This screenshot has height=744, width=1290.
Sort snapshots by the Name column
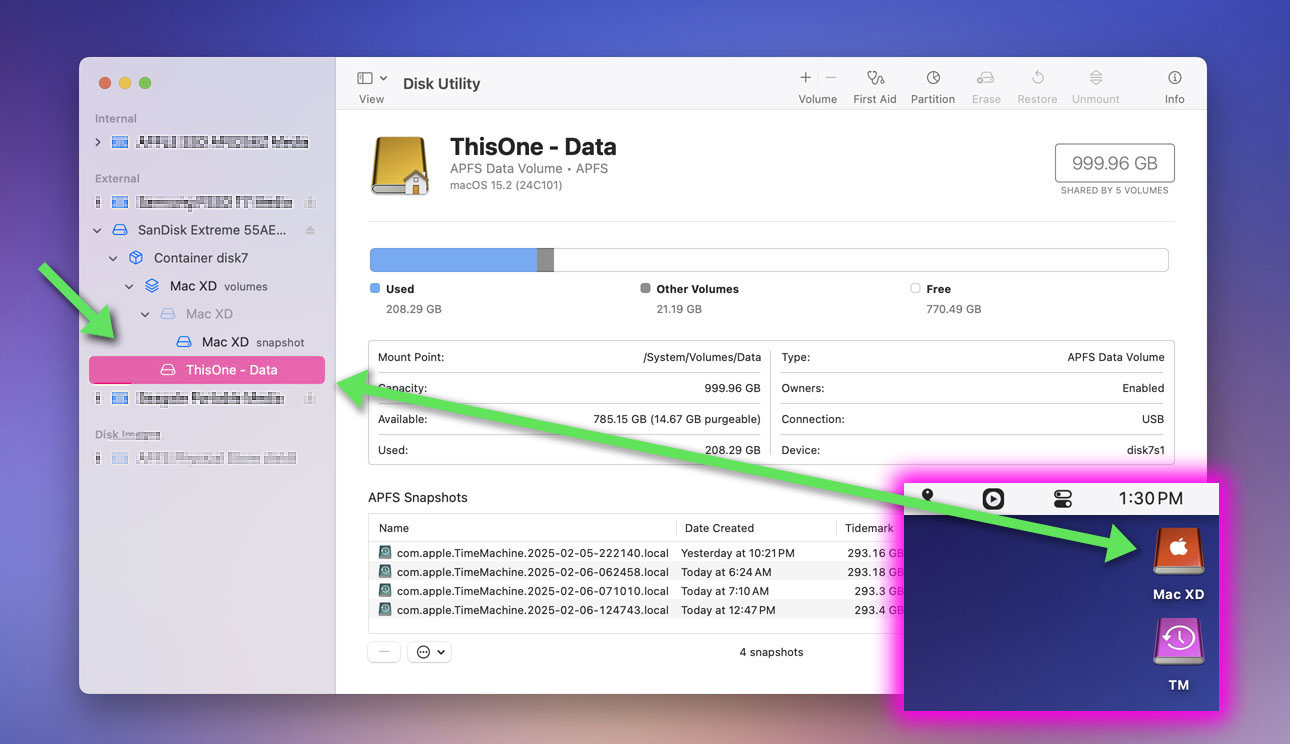pyautogui.click(x=523, y=528)
